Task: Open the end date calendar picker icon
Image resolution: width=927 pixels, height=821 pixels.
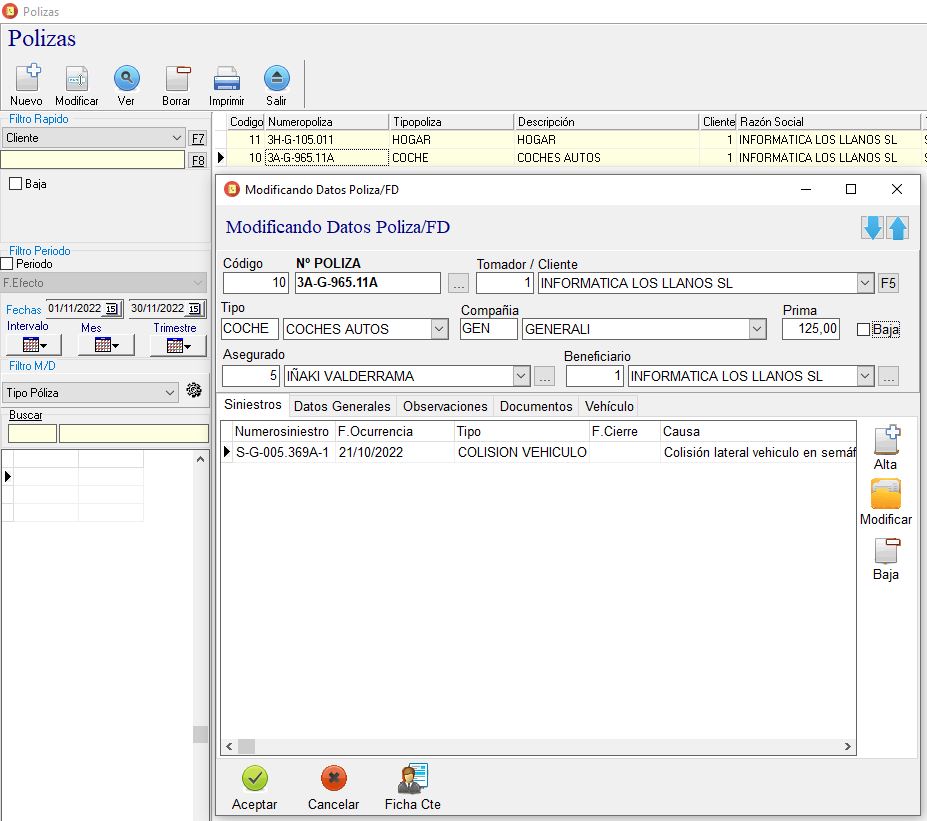Action: point(194,309)
